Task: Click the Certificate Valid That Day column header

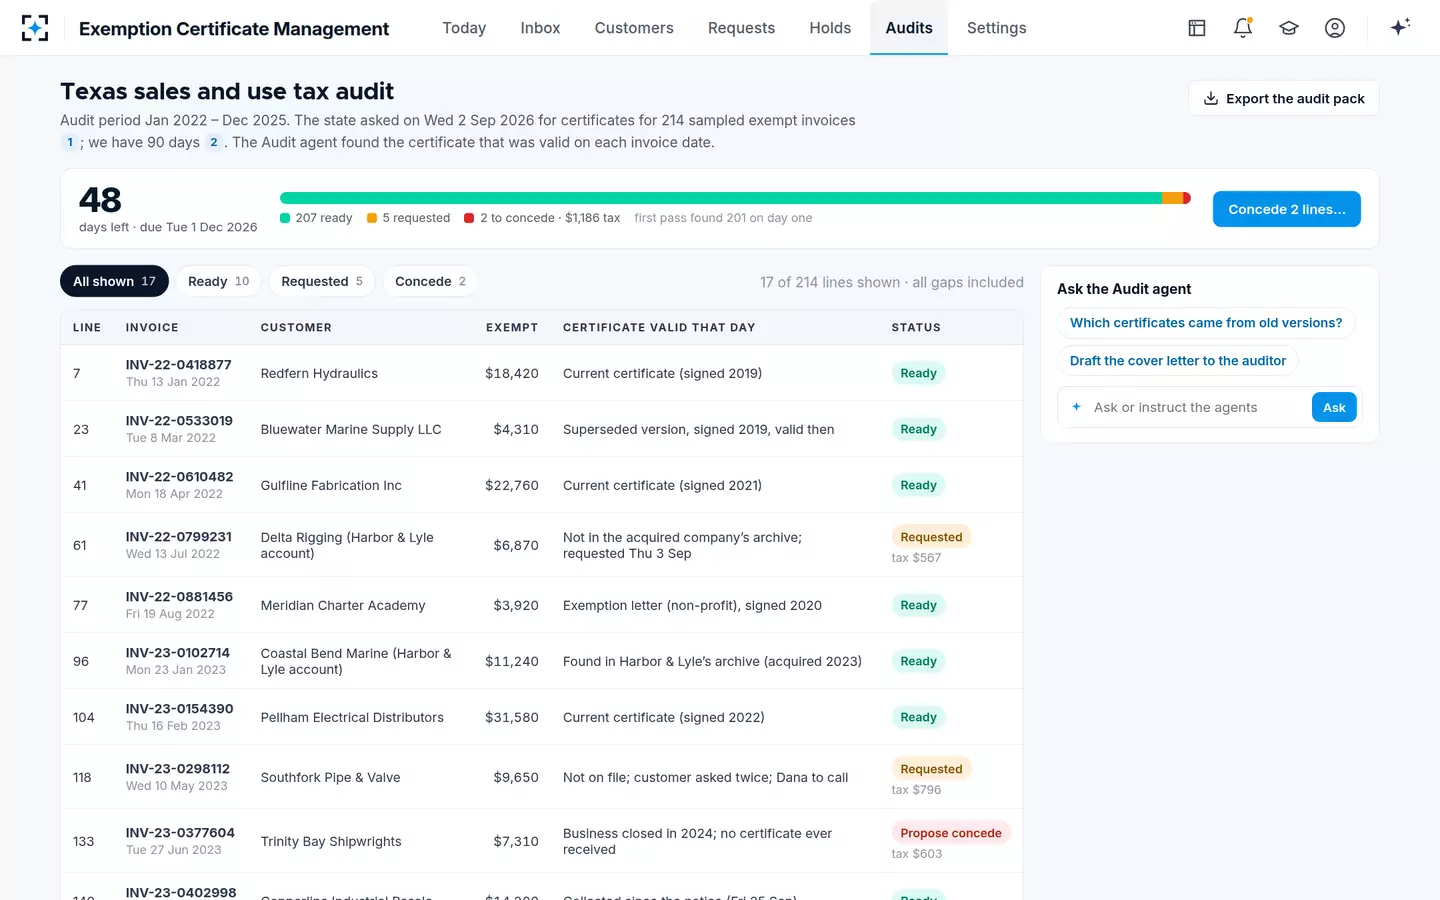Action: [x=659, y=328]
